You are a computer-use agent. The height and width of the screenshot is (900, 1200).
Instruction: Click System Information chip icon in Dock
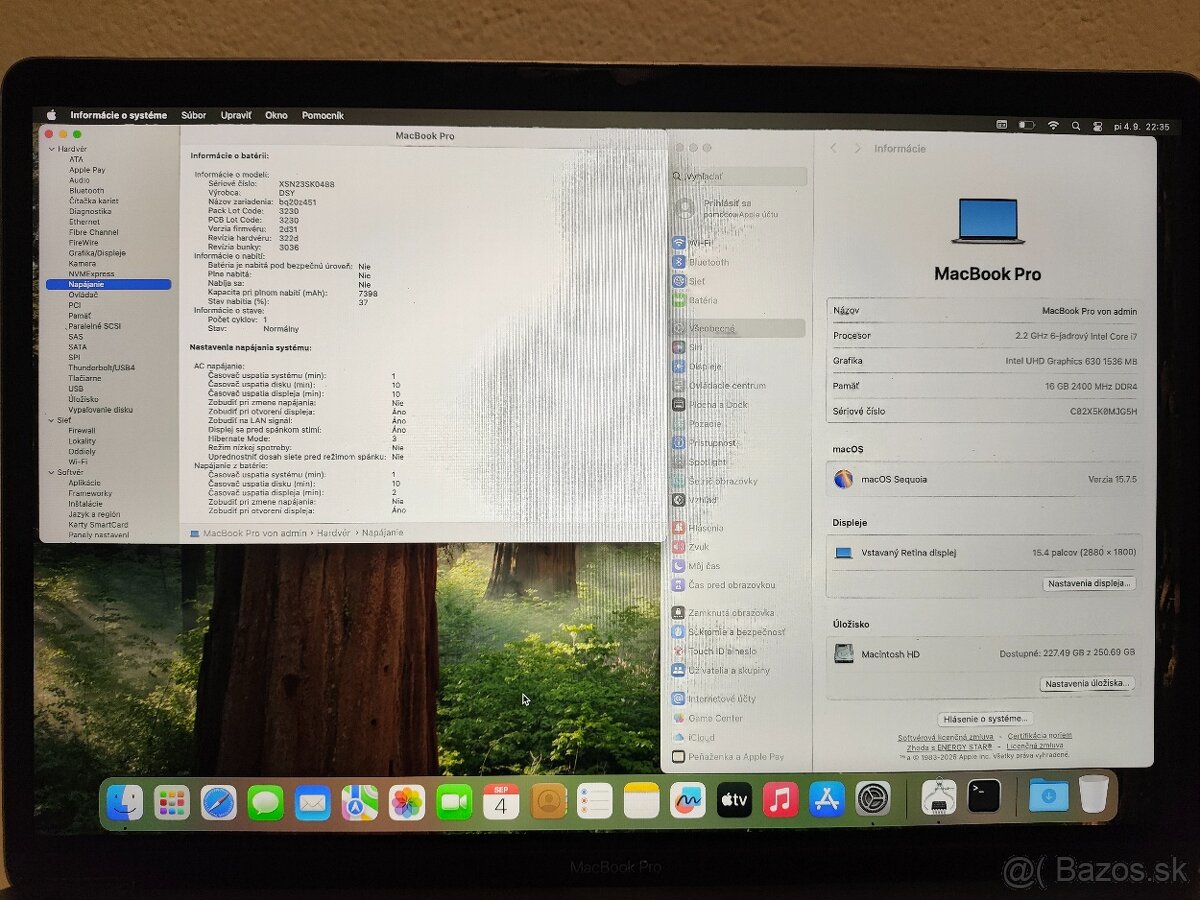(938, 797)
